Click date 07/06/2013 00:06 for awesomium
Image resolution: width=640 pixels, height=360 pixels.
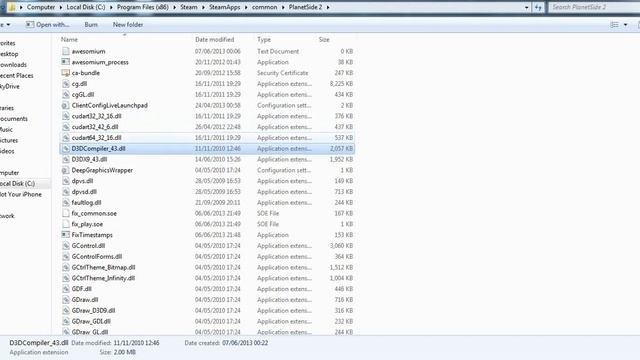coord(218,51)
